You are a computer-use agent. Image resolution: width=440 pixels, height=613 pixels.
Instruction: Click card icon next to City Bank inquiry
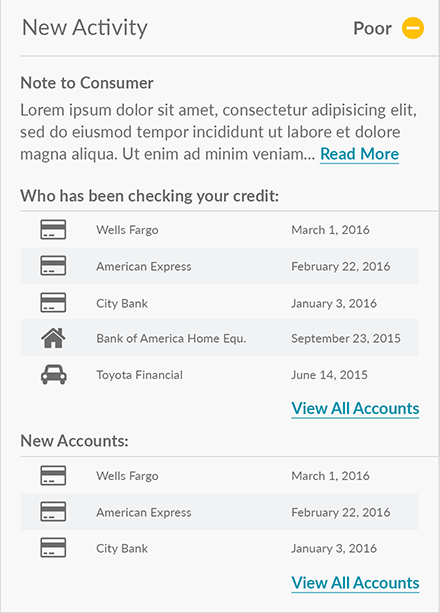click(x=53, y=303)
